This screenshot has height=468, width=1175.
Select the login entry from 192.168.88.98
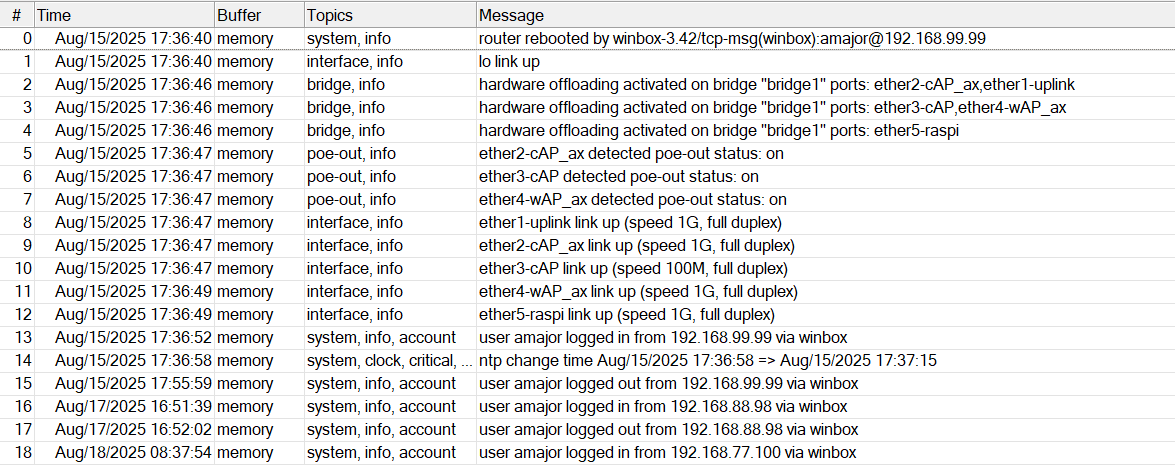click(663, 406)
